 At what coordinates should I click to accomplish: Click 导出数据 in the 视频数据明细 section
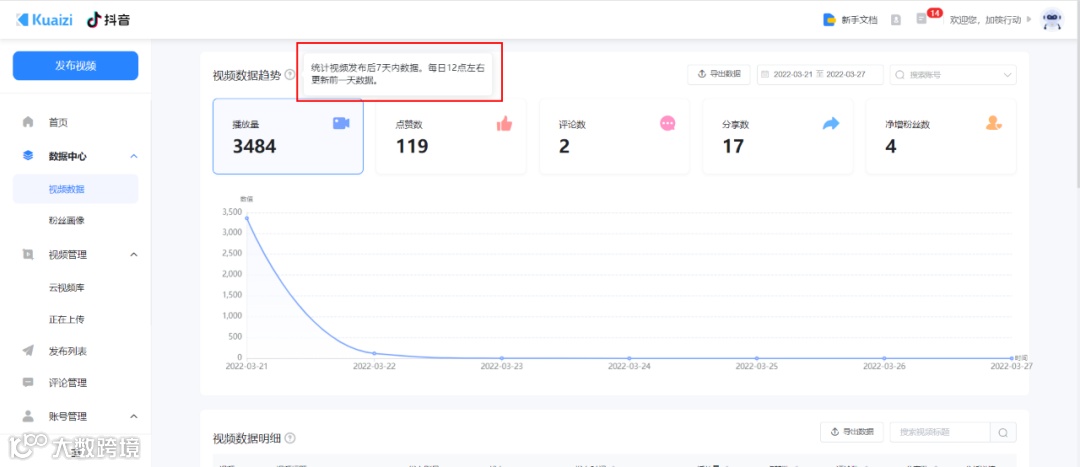(x=852, y=432)
